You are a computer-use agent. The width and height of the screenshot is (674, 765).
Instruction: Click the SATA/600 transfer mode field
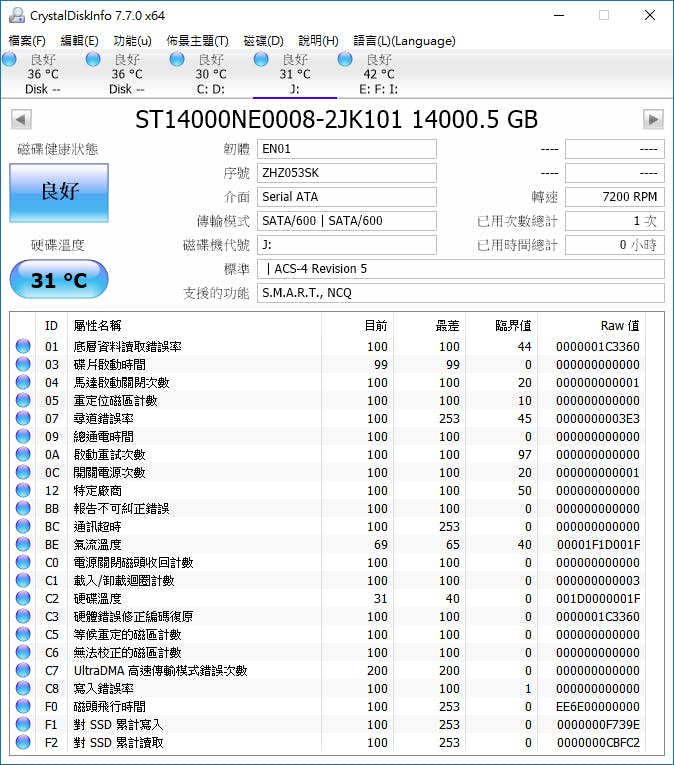coord(347,221)
